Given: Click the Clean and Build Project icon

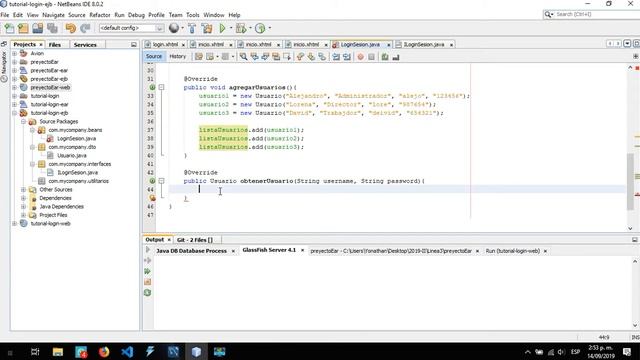Looking at the screenshot, I should click(x=207, y=28).
